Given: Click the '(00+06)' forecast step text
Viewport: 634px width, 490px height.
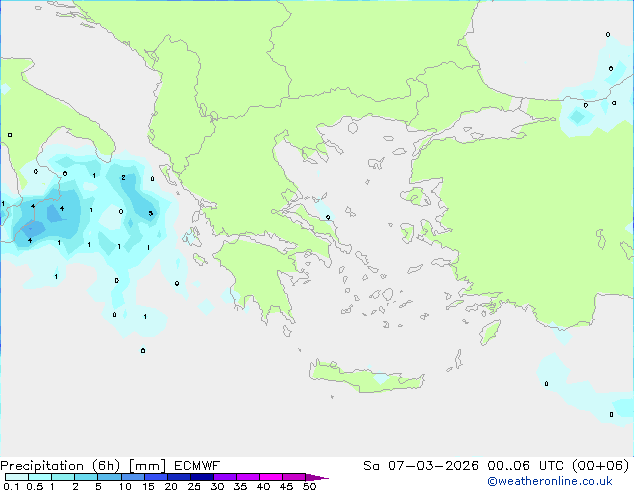Looking at the screenshot, I should [600, 466].
